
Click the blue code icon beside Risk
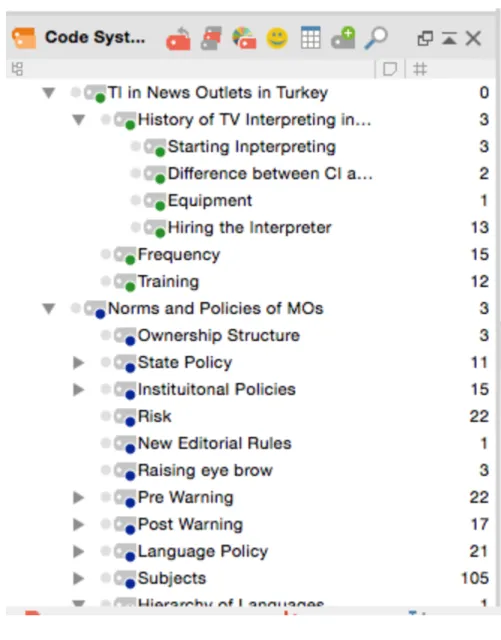[x=125, y=417]
